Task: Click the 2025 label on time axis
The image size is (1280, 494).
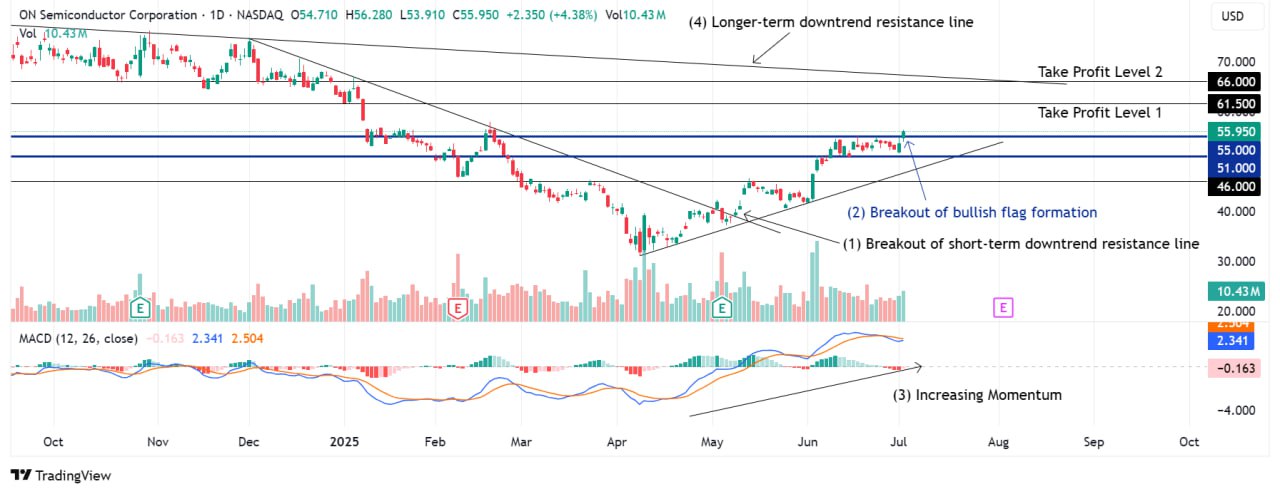Action: 343,441
